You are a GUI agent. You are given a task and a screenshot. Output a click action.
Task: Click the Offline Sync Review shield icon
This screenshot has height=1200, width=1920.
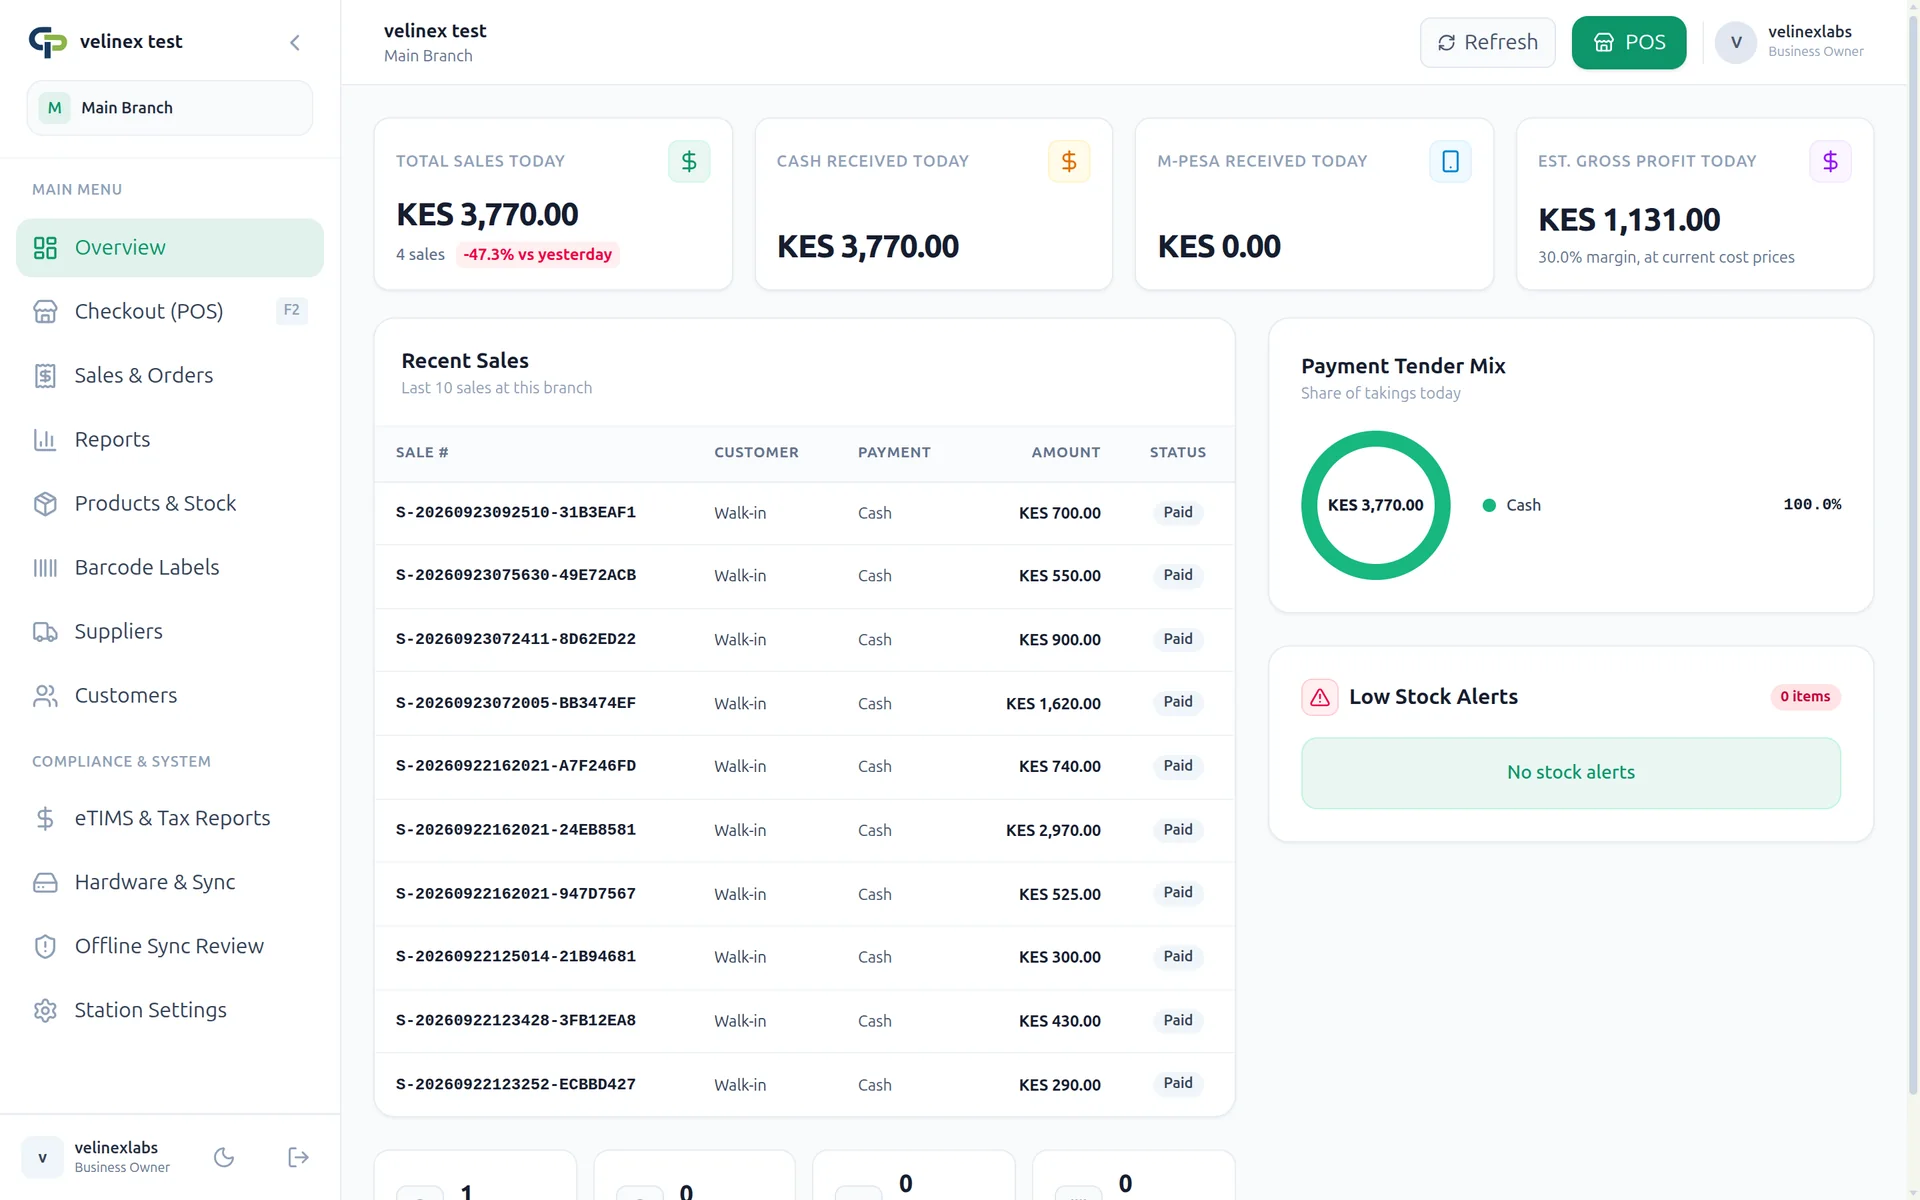tap(45, 947)
